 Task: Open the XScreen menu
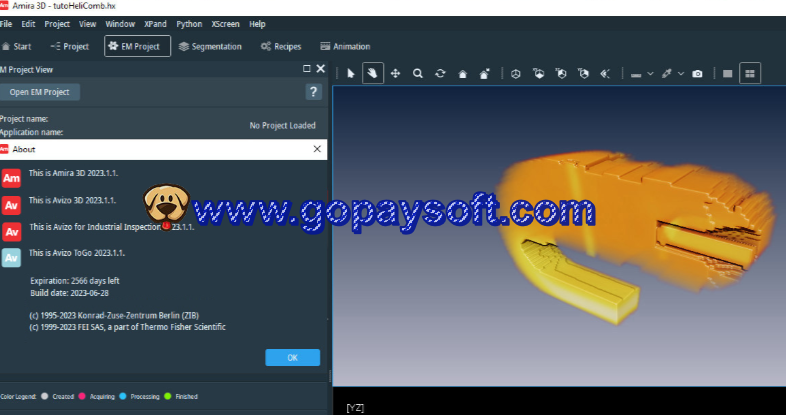[x=225, y=24]
